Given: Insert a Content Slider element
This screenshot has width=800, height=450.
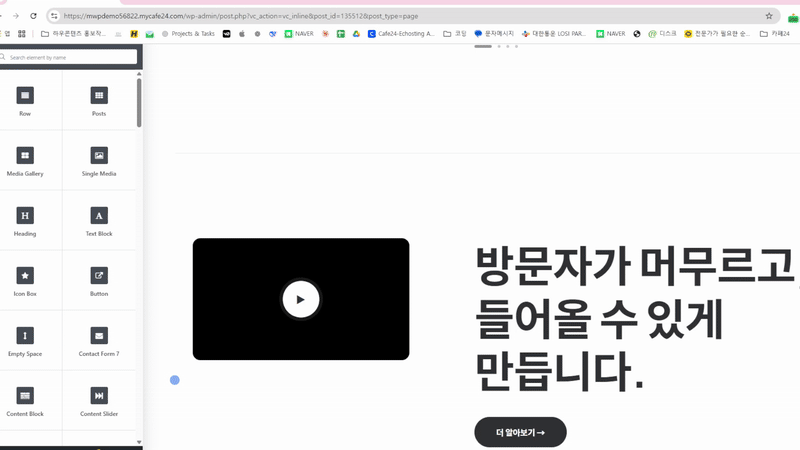Looking at the screenshot, I should pos(99,395).
